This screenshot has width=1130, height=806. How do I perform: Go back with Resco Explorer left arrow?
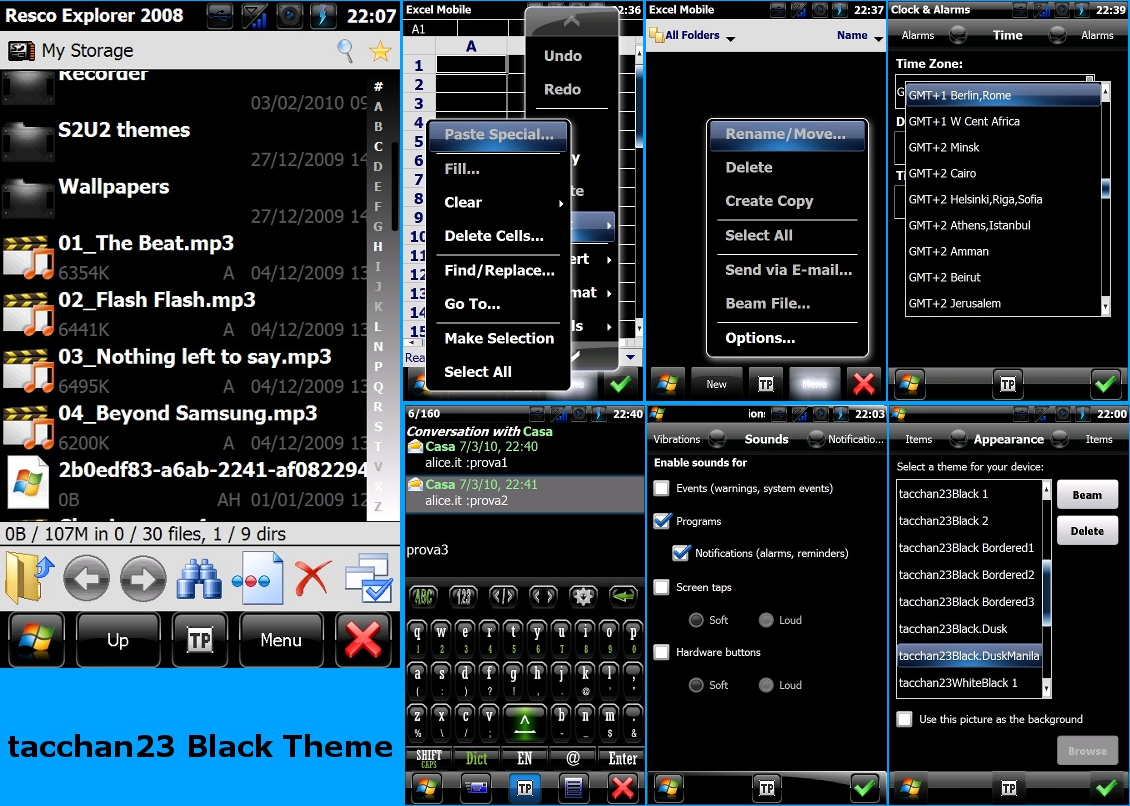(86, 578)
